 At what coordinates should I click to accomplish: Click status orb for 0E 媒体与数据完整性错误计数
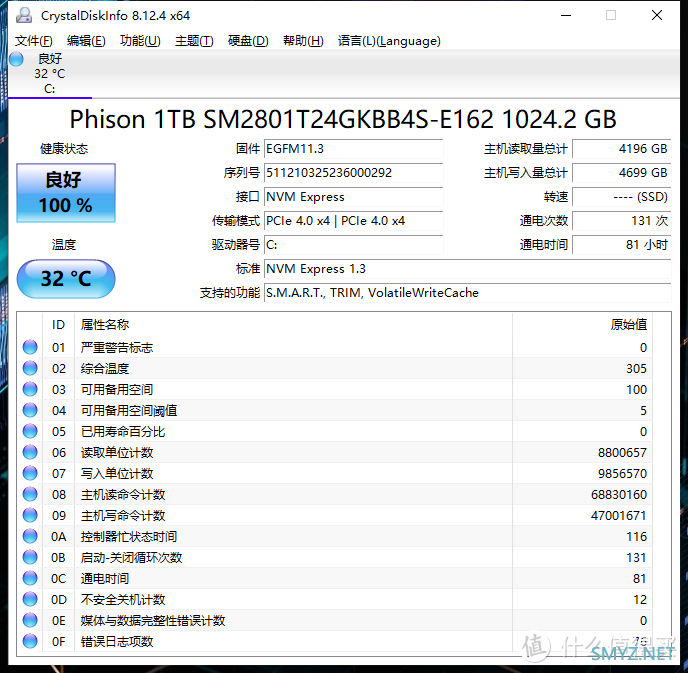point(30,620)
